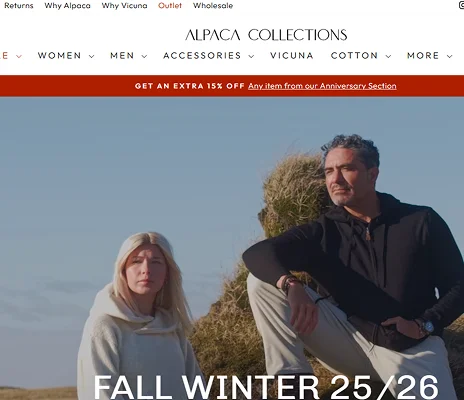
Task: Open the Cotton menu
Action: click(354, 55)
